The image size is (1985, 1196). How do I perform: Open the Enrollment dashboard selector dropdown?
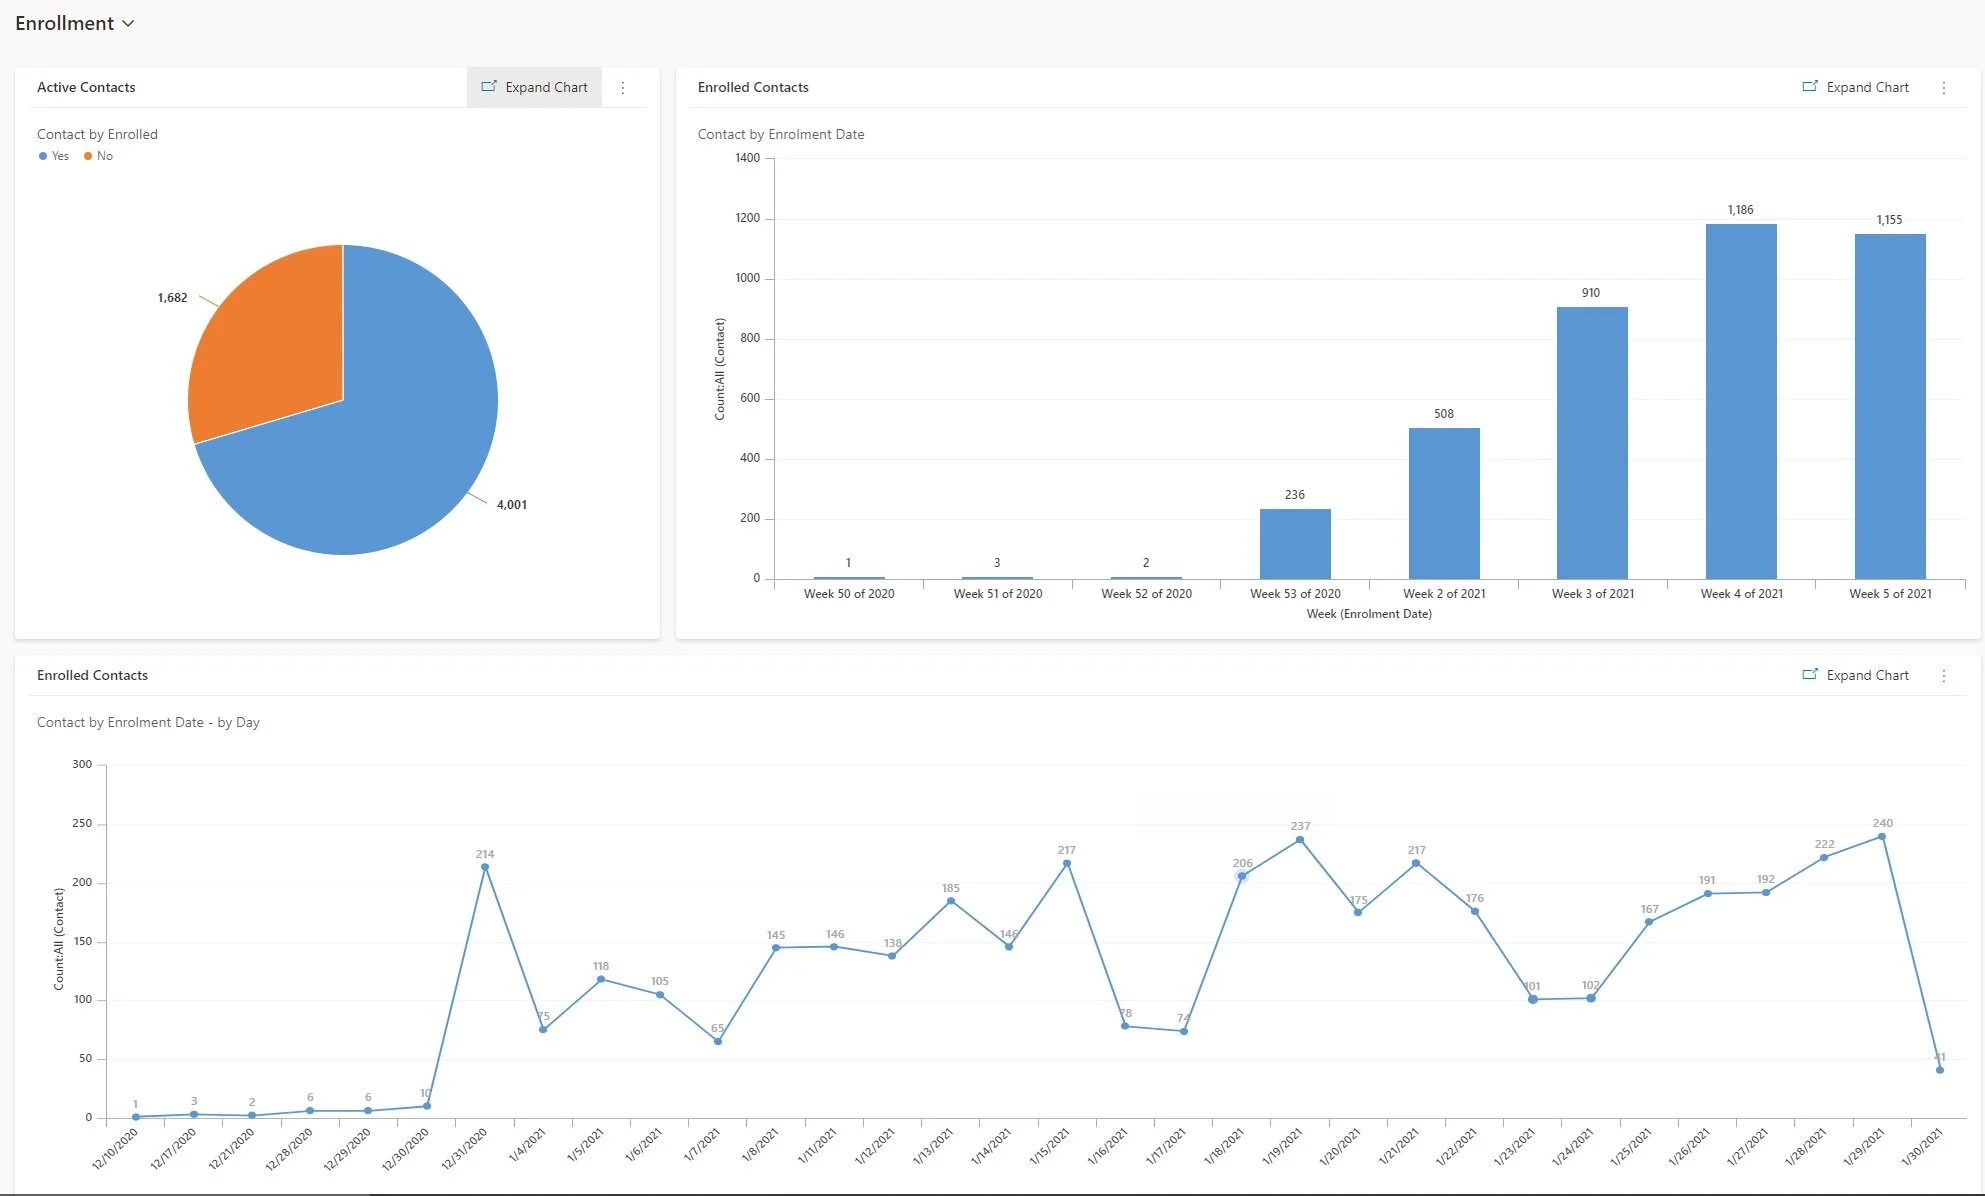click(128, 24)
